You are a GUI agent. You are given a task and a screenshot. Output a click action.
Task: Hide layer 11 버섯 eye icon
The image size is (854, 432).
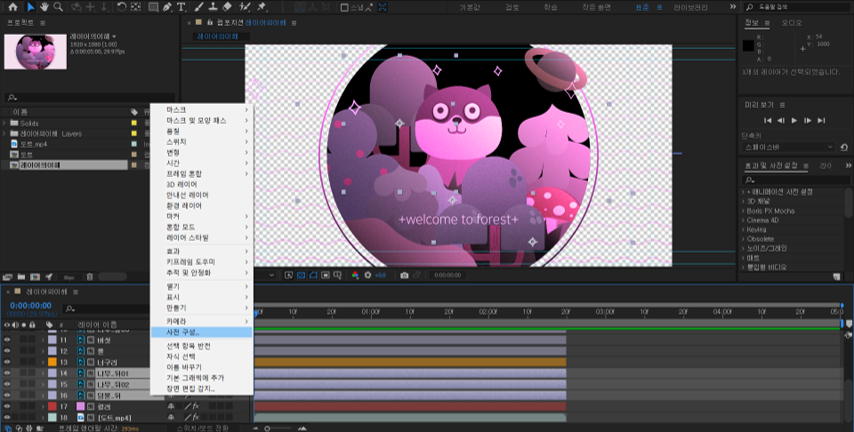(x=7, y=340)
